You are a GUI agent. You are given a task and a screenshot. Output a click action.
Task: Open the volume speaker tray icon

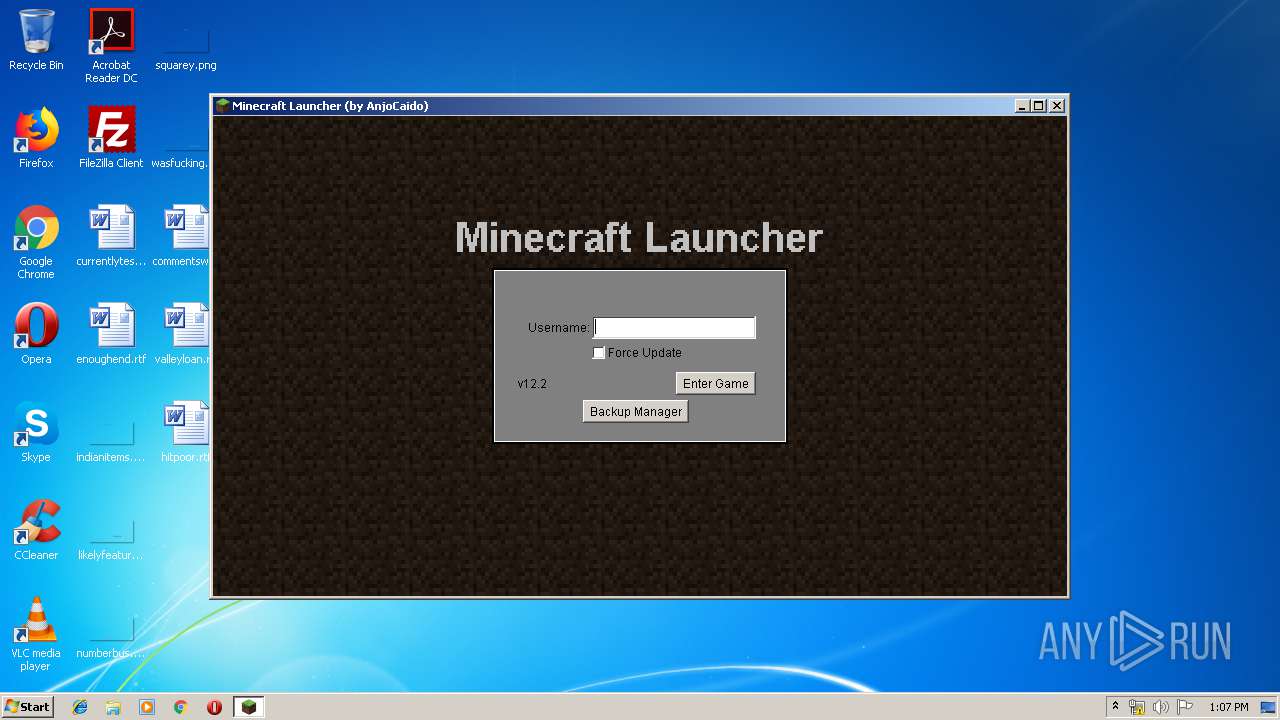1161,707
